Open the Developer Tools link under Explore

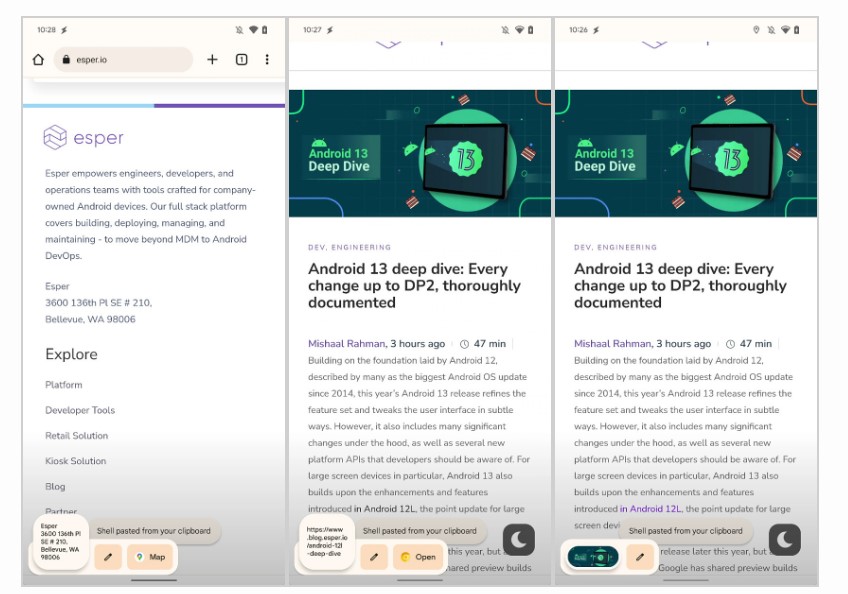click(x=80, y=410)
